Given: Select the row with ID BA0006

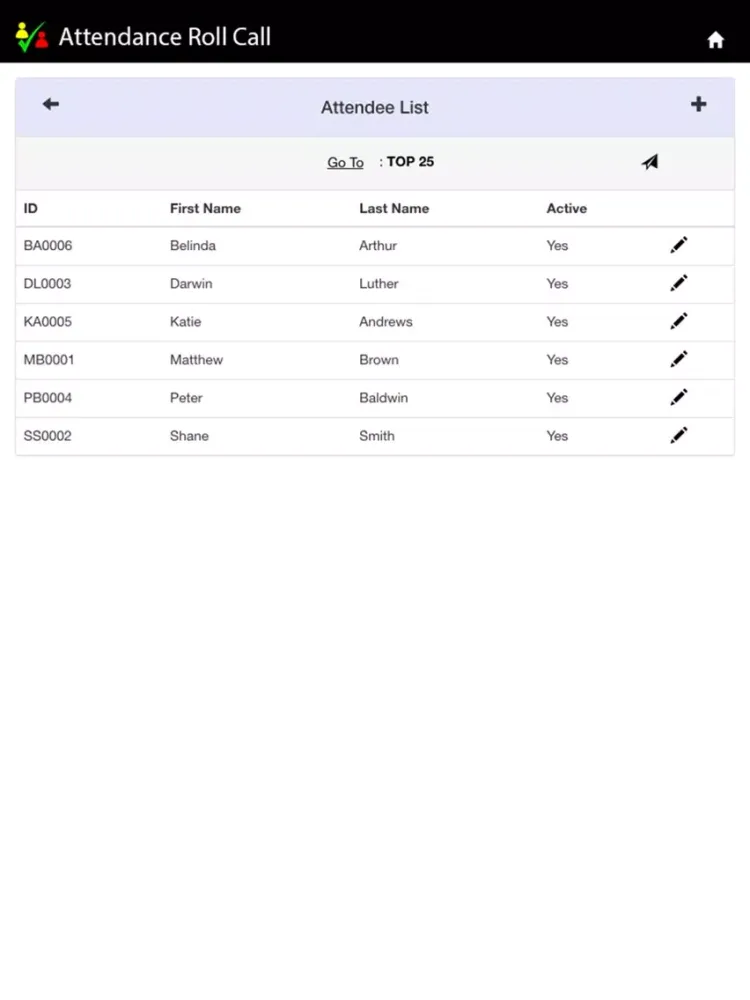Looking at the screenshot, I should (x=48, y=246).
